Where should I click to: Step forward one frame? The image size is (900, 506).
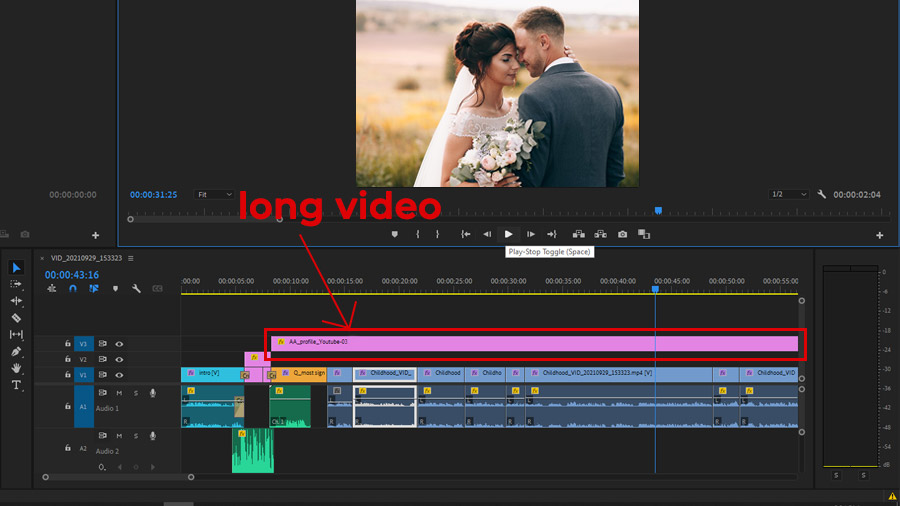click(x=530, y=234)
